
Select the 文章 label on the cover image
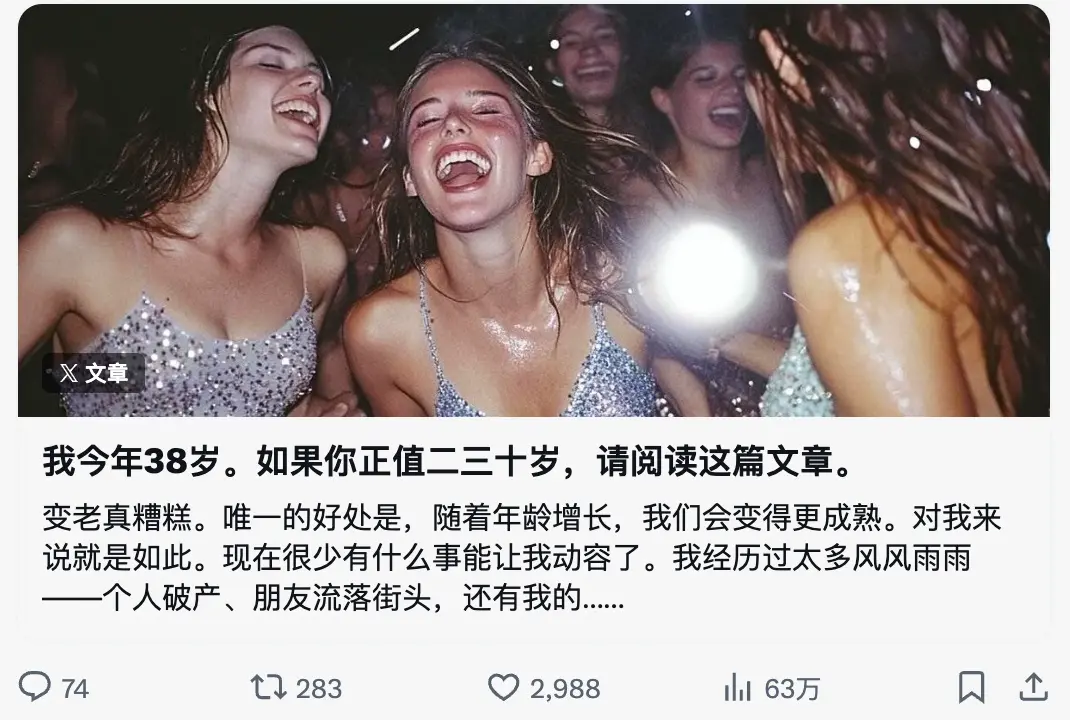click(107, 373)
